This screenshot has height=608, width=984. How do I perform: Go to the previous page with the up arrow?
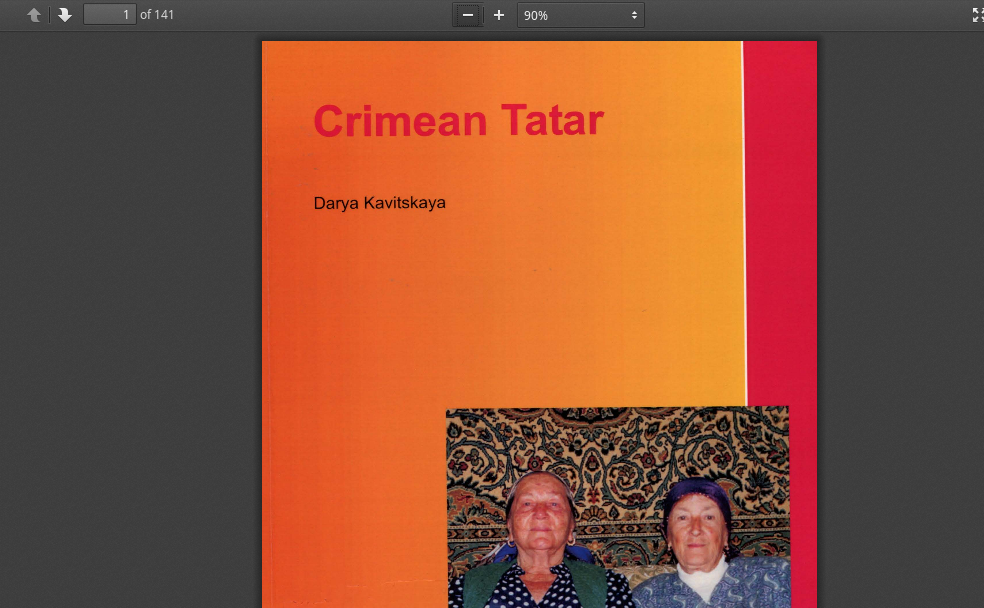coord(34,15)
